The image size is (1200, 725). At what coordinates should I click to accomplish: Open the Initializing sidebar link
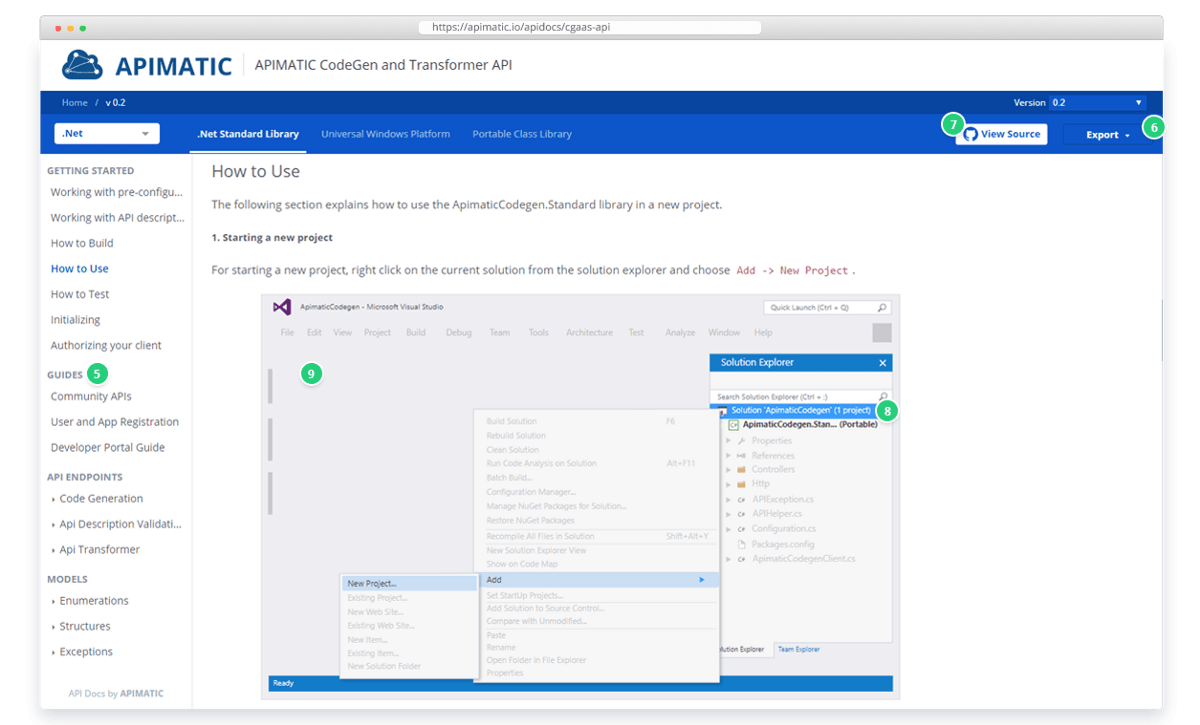click(76, 320)
